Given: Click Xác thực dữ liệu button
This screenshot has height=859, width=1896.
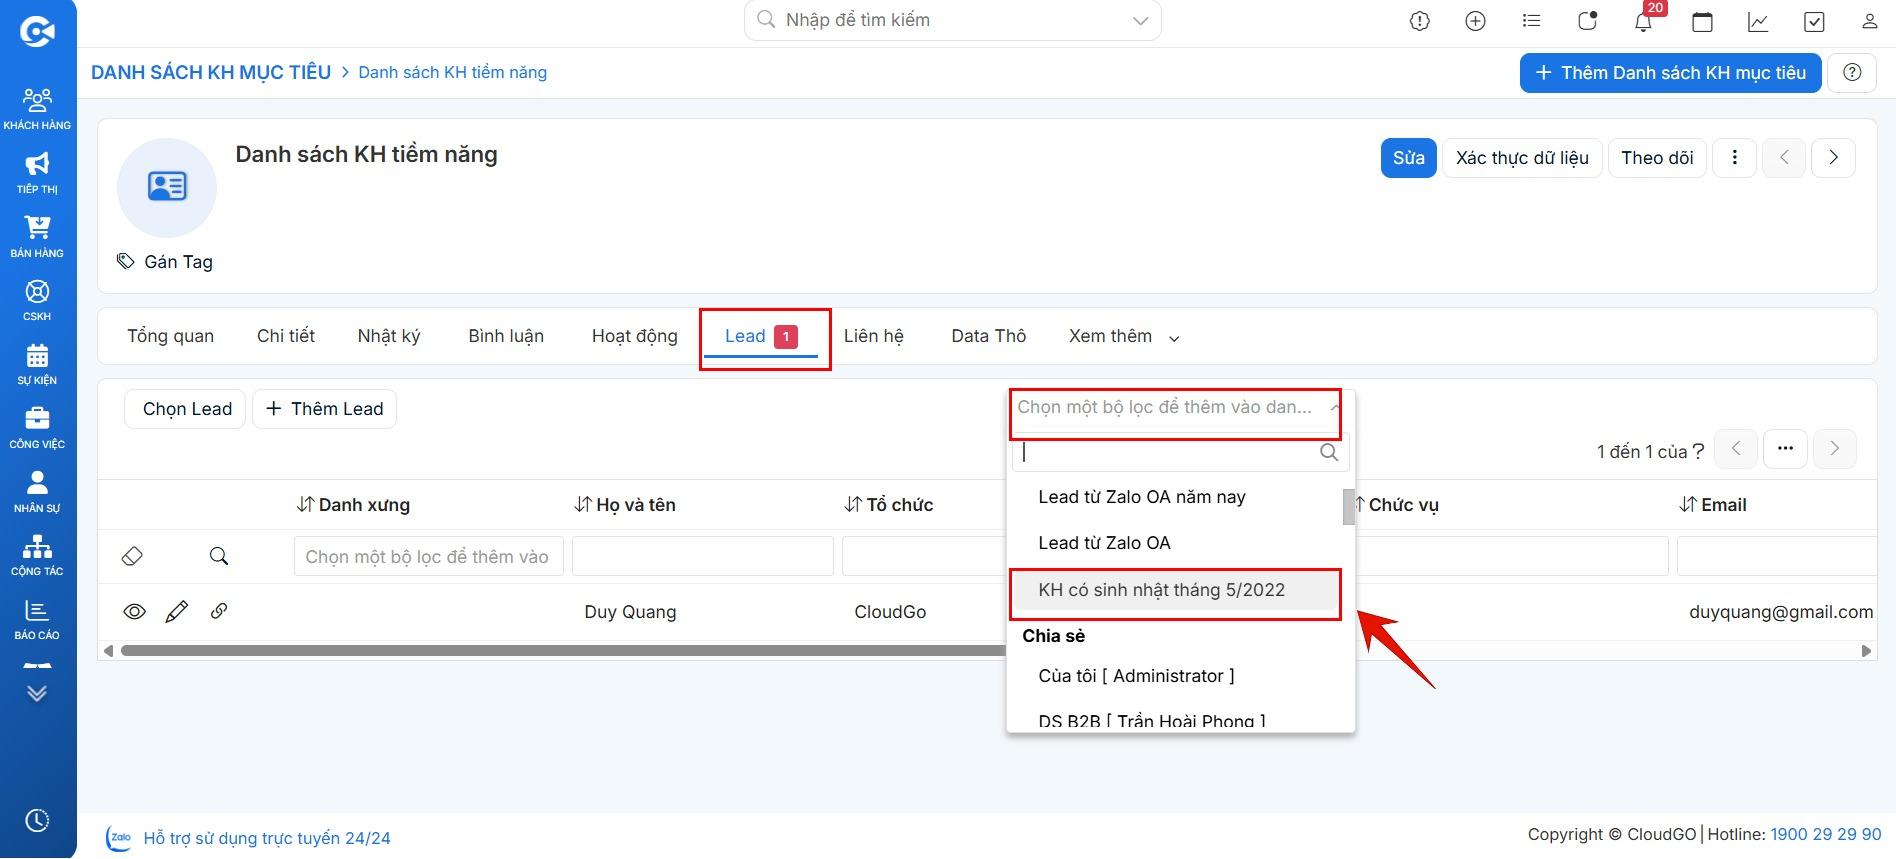Looking at the screenshot, I should pos(1522,158).
